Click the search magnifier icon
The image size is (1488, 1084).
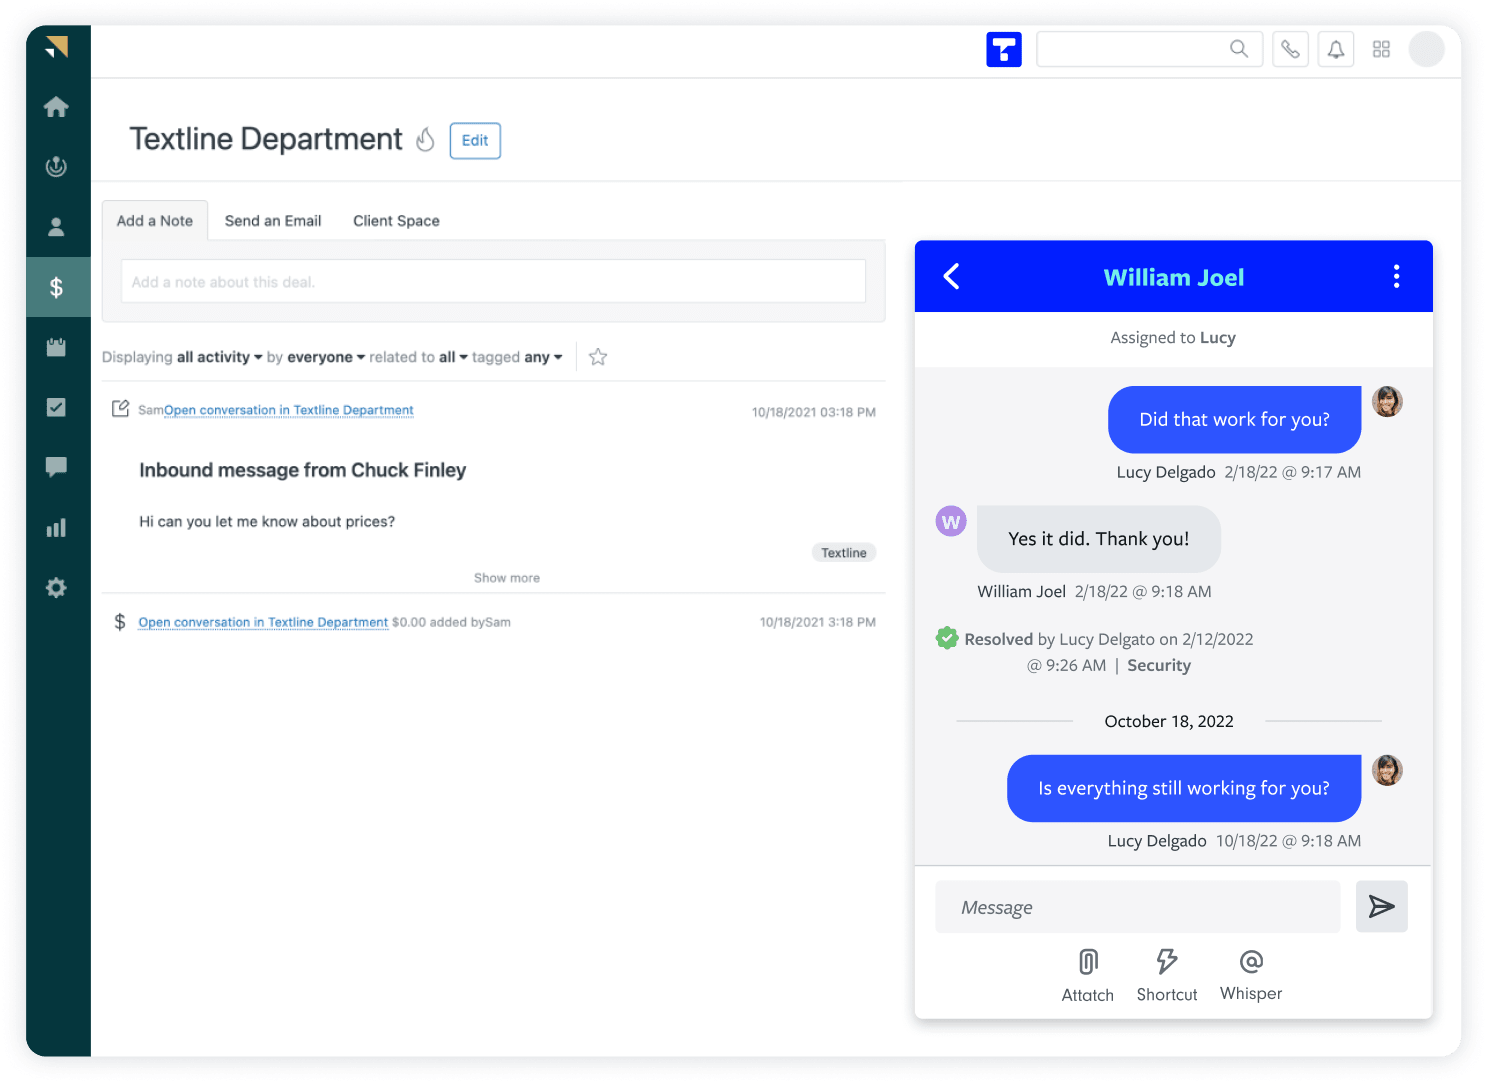1239,49
